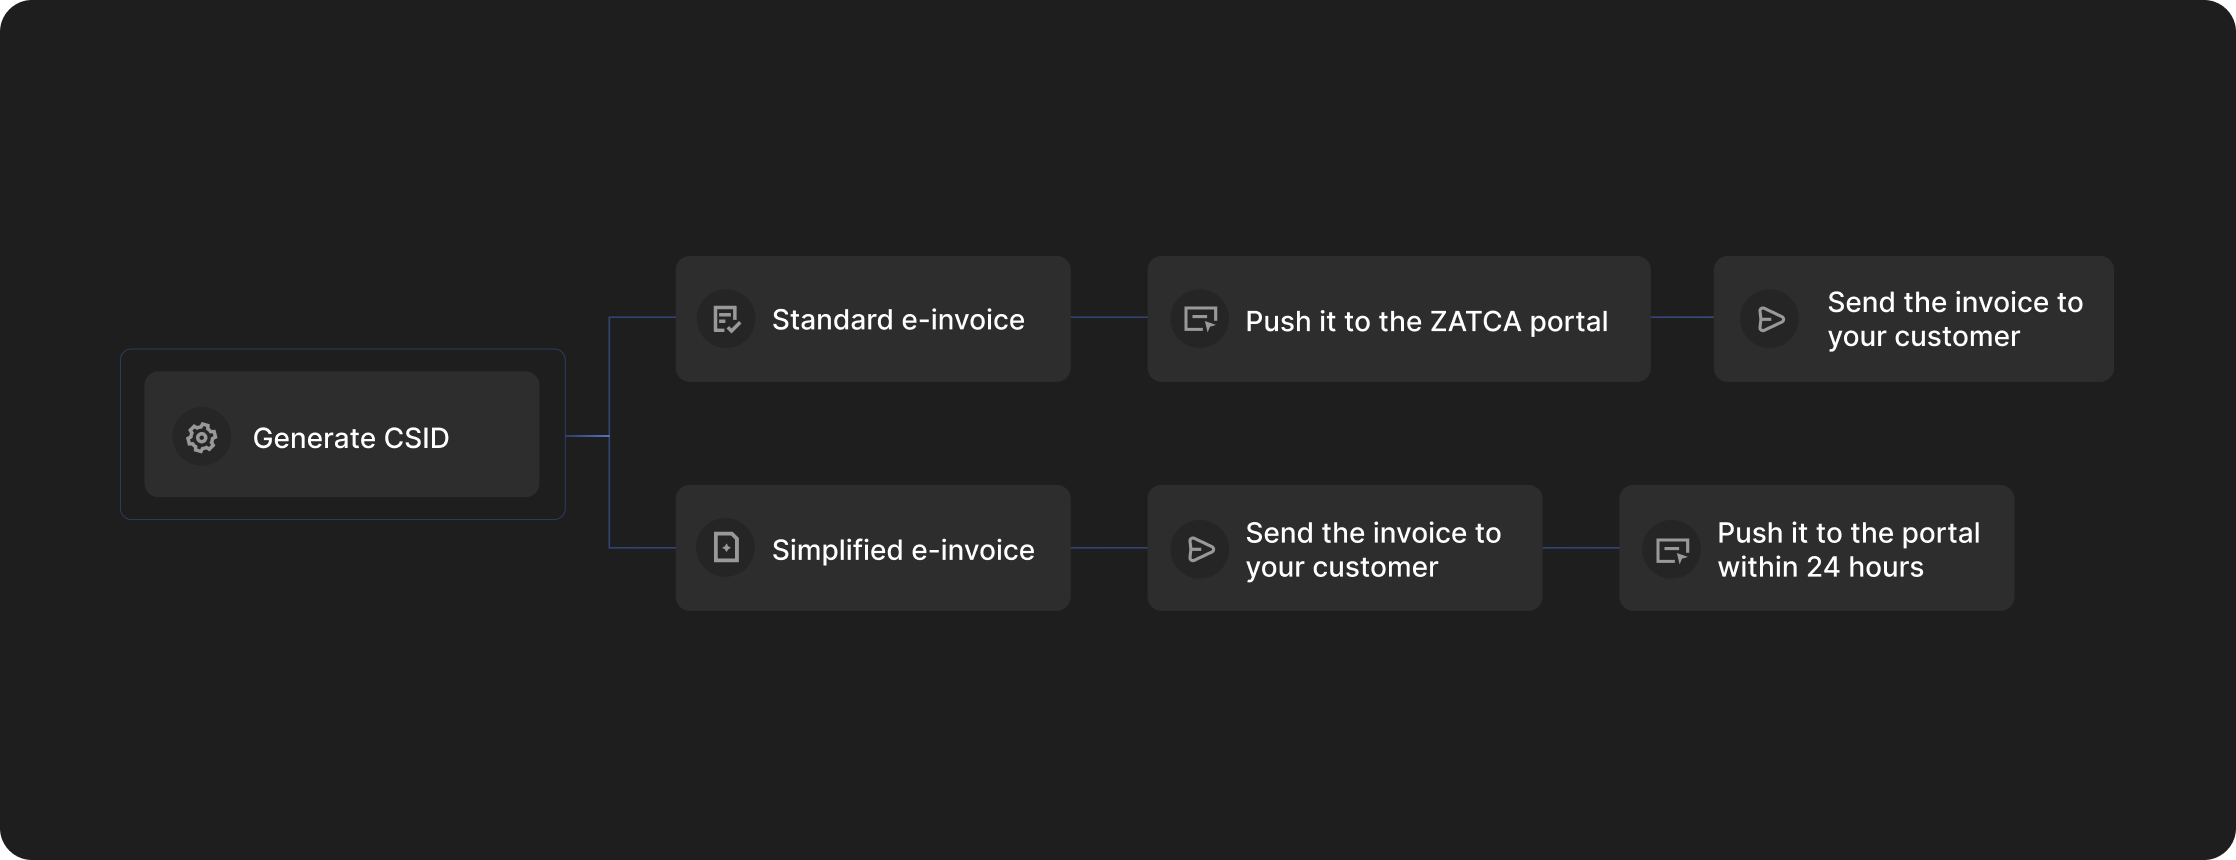Click connector between ZATCA portal and top Send step

[1681, 318]
